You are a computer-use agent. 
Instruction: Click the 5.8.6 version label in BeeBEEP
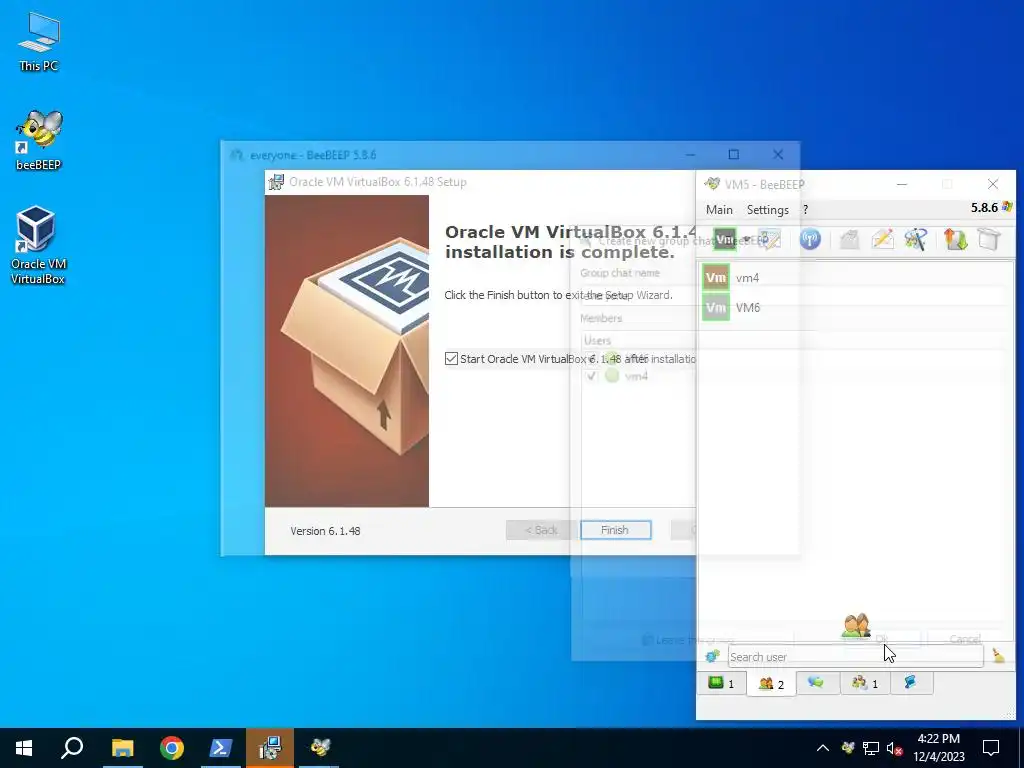(x=984, y=208)
